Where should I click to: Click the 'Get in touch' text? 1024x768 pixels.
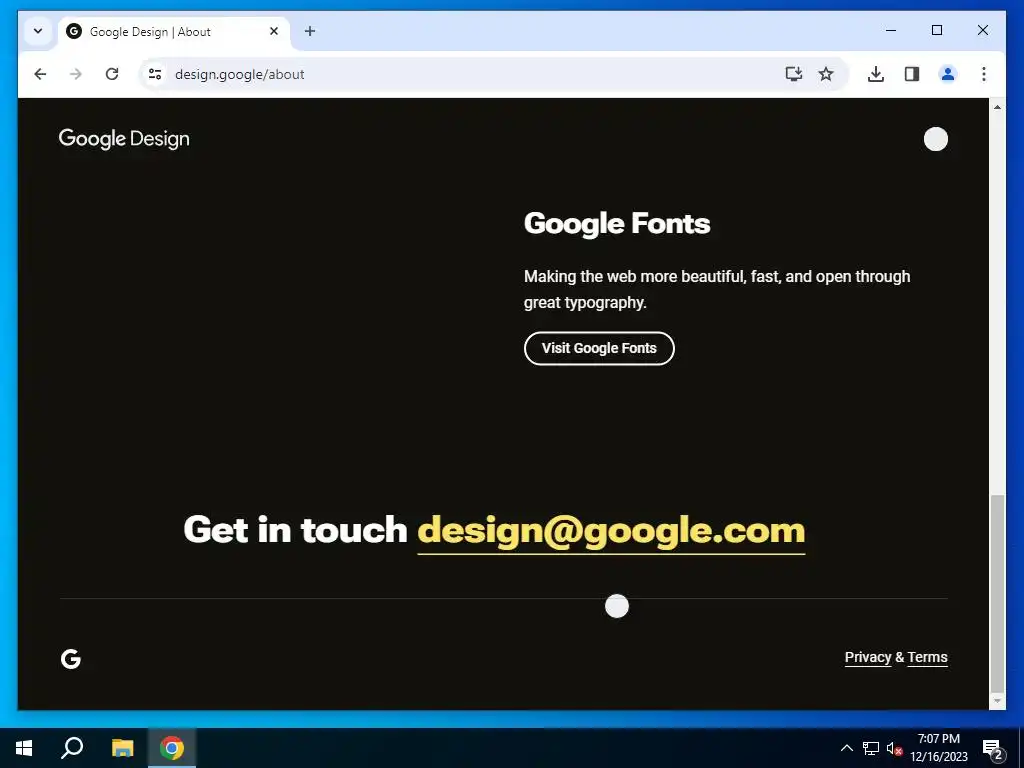pos(295,529)
